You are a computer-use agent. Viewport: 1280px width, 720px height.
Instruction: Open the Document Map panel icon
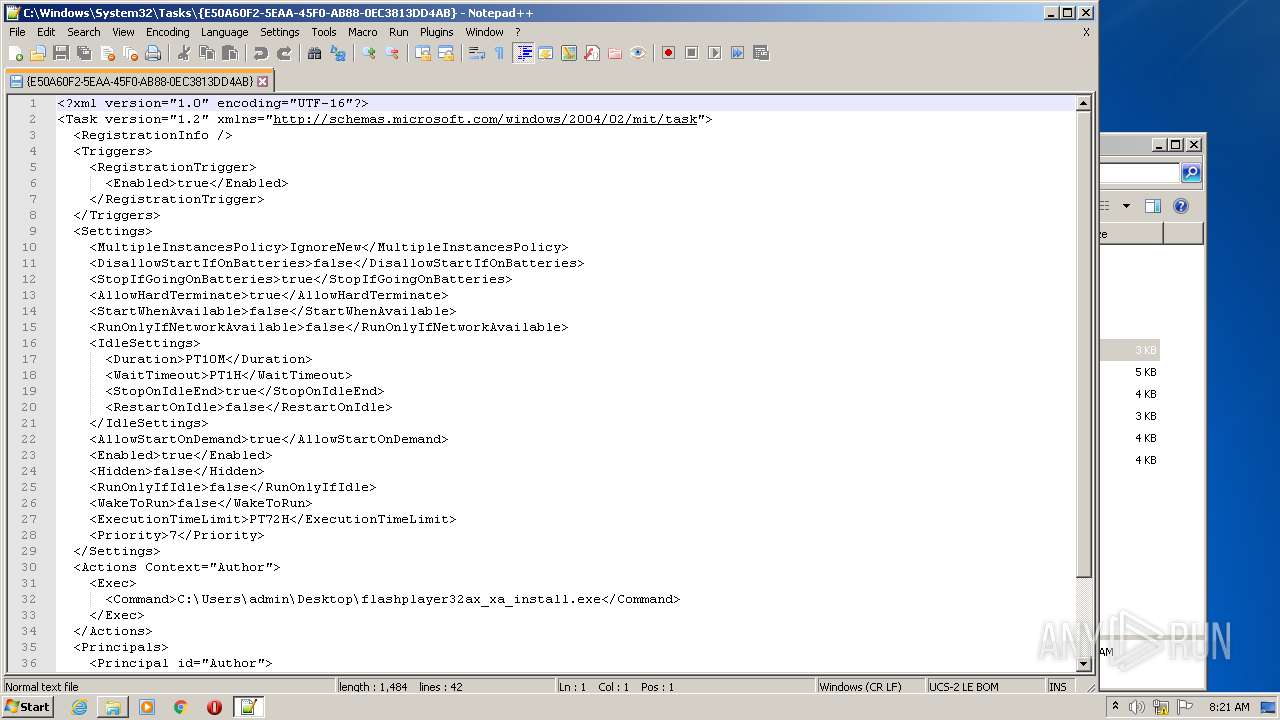coord(569,53)
